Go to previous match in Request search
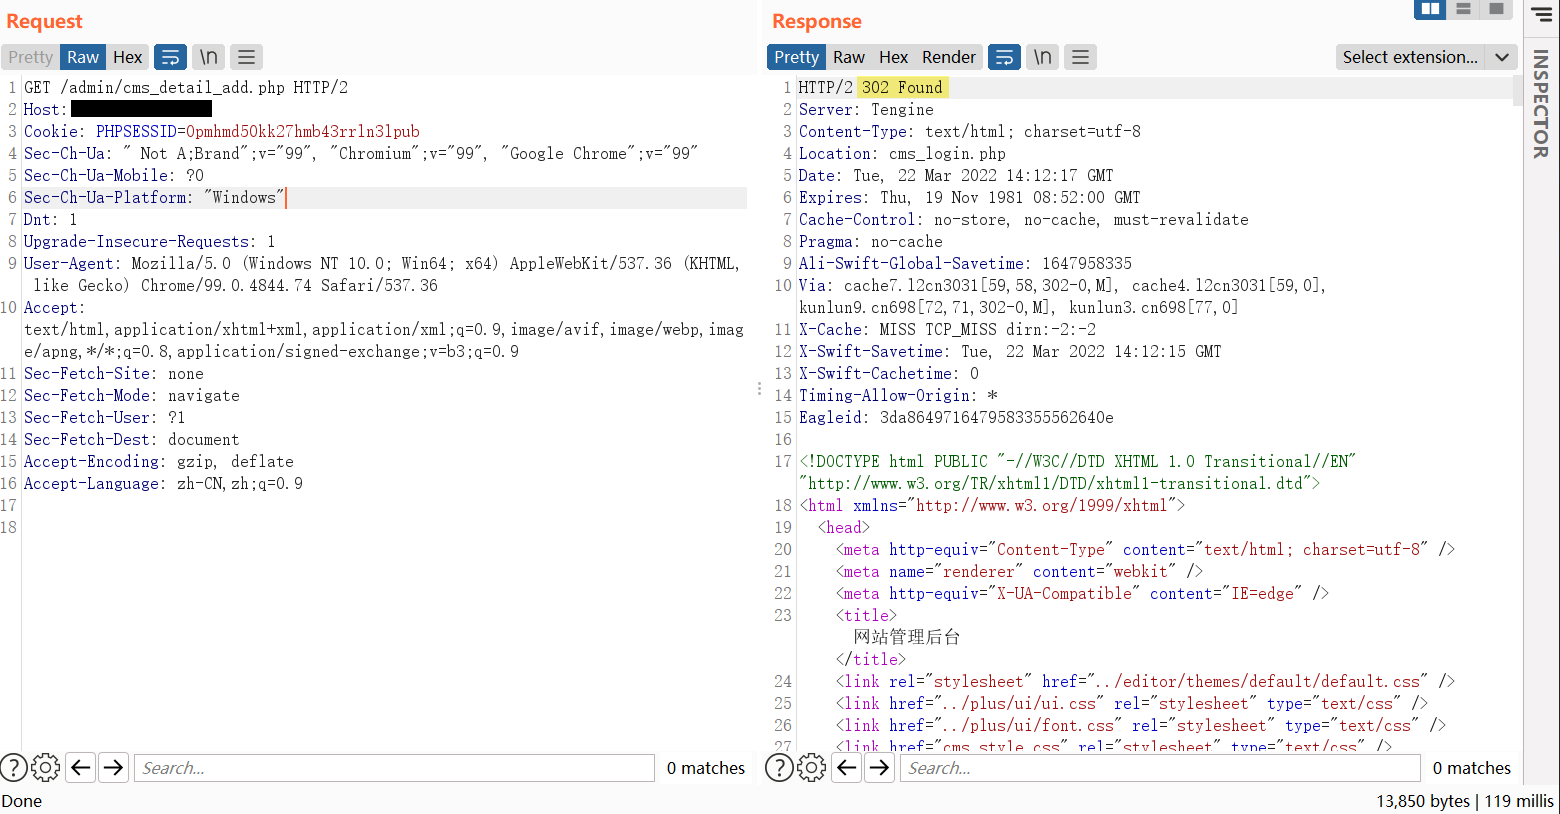The height and width of the screenshot is (814, 1560). [81, 767]
